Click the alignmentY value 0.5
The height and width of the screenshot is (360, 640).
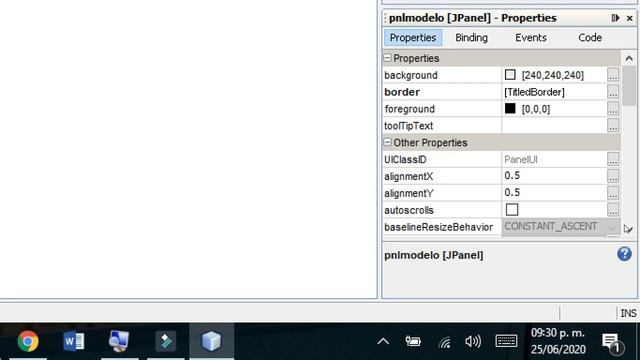(x=512, y=193)
